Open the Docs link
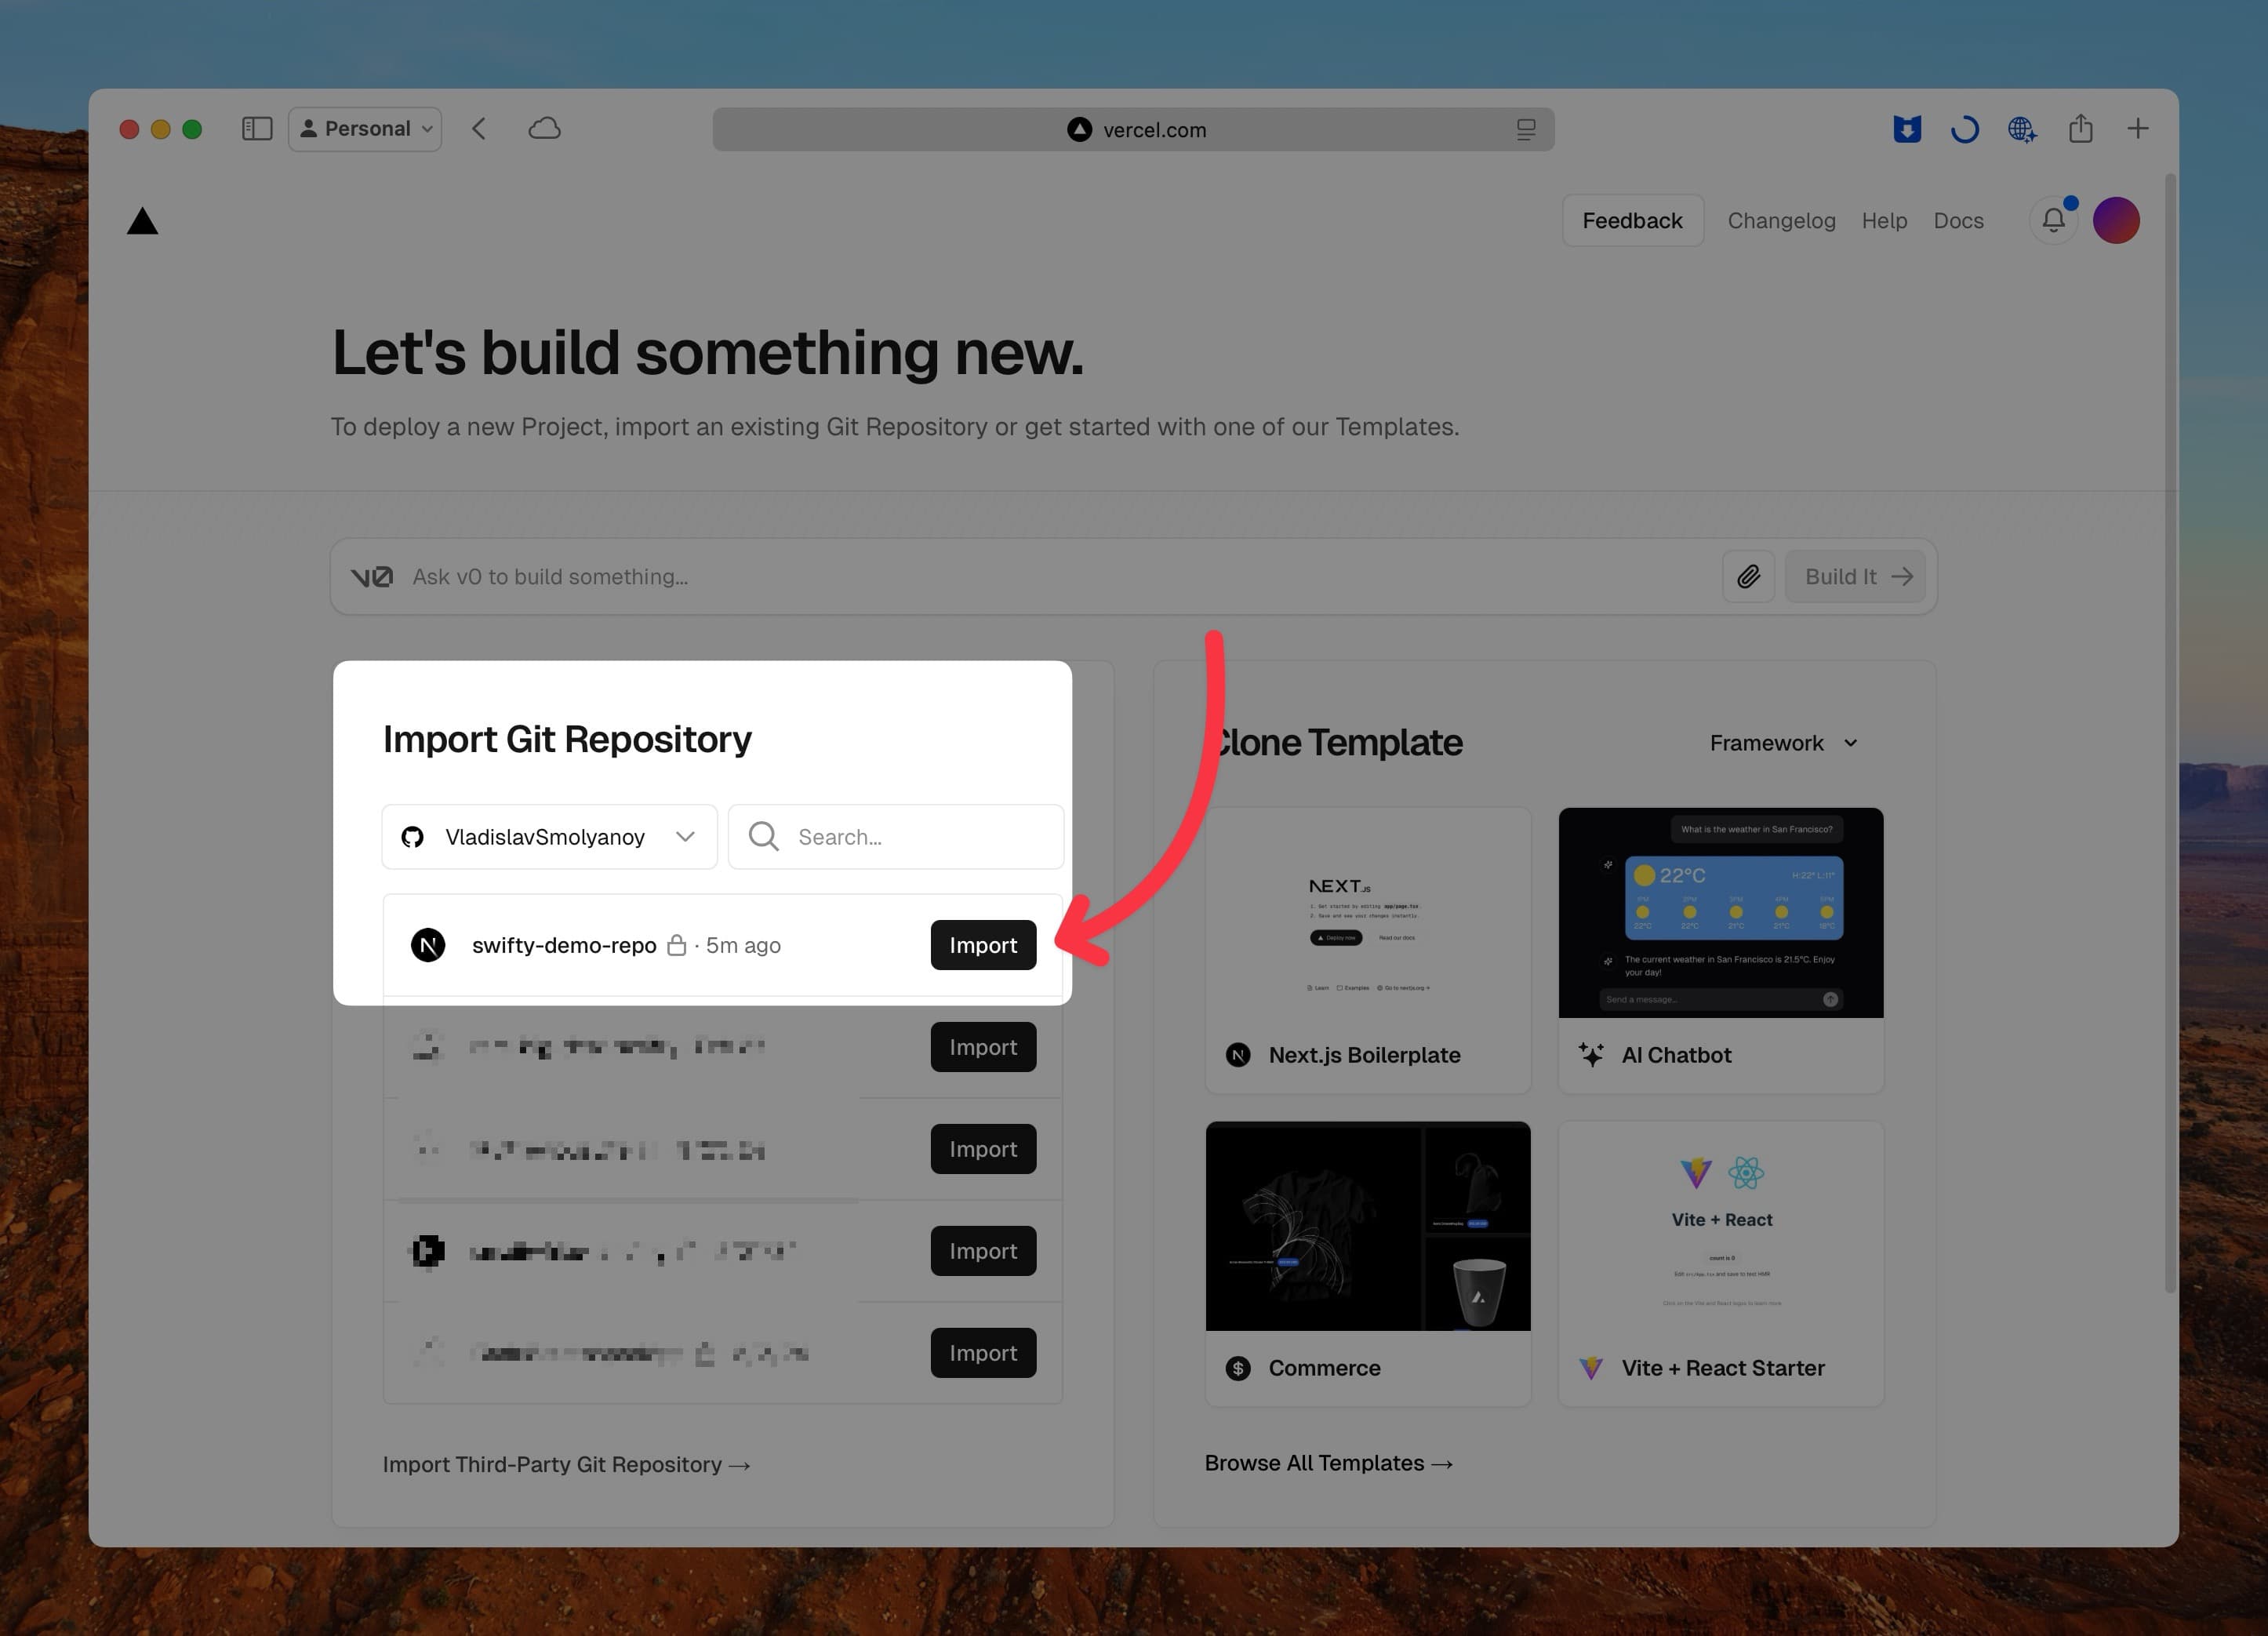Viewport: 2268px width, 1636px height. point(1958,221)
